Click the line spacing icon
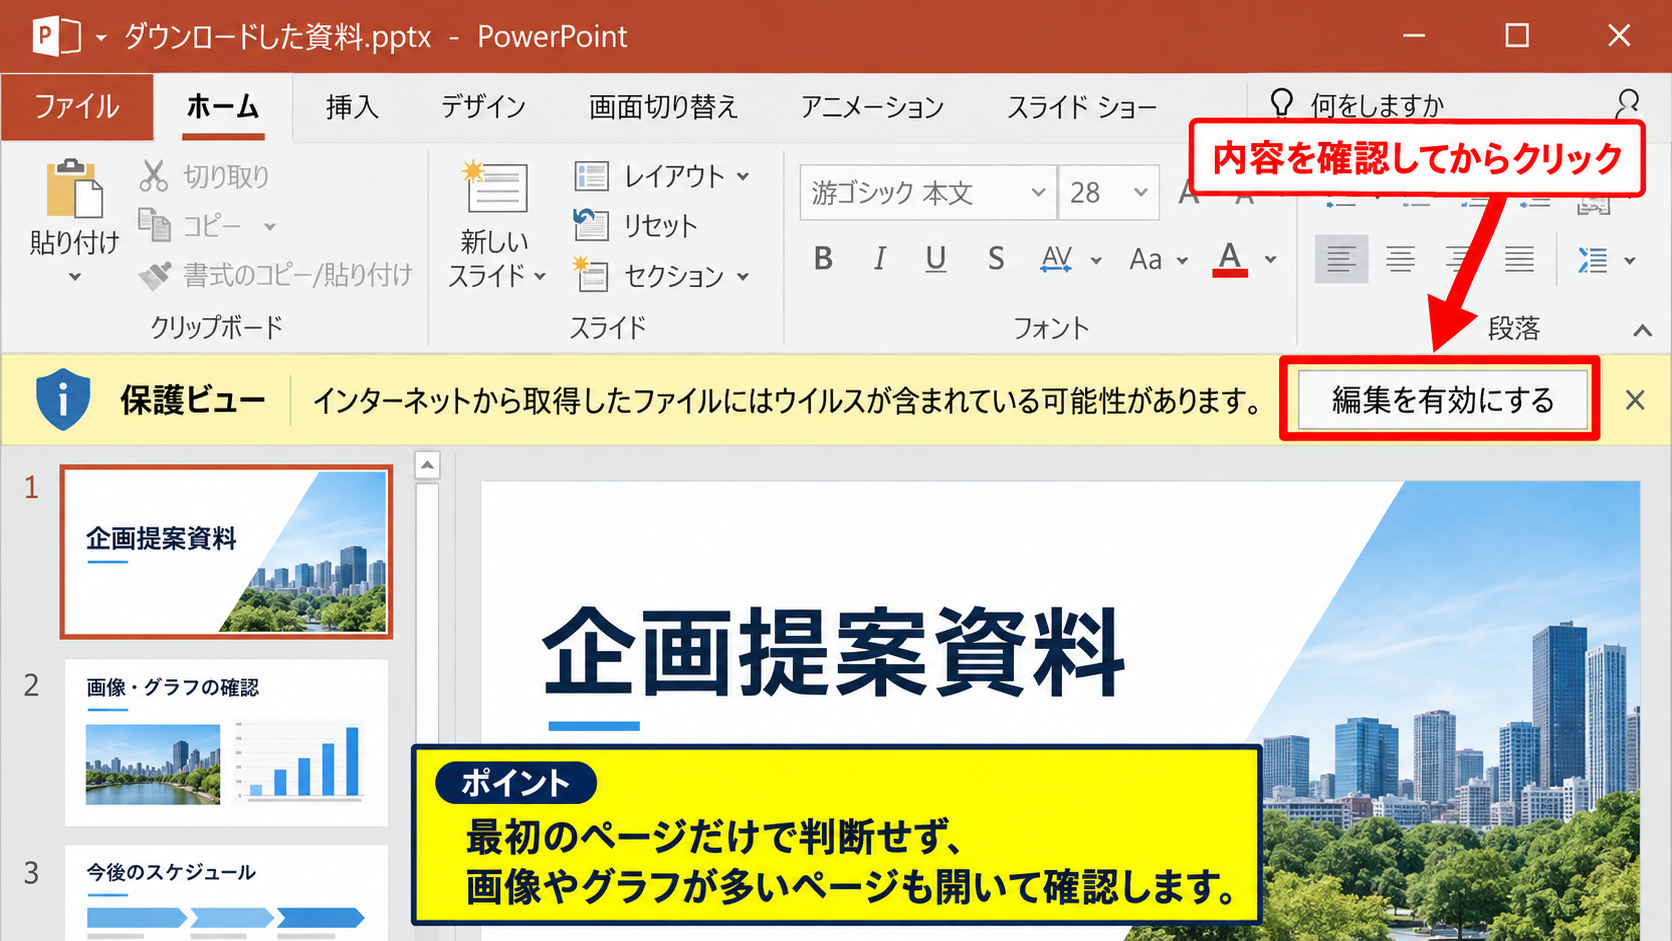Image resolution: width=1672 pixels, height=941 pixels. point(1592,260)
